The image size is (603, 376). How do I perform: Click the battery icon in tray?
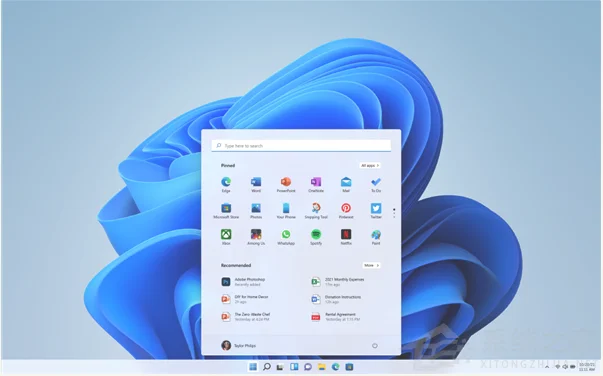[x=573, y=367]
